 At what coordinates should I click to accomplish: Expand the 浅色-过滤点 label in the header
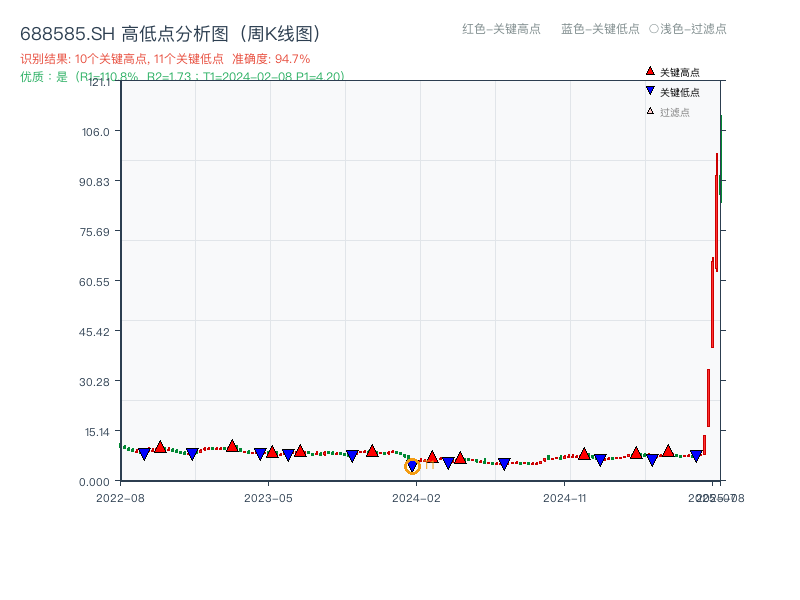(689, 29)
